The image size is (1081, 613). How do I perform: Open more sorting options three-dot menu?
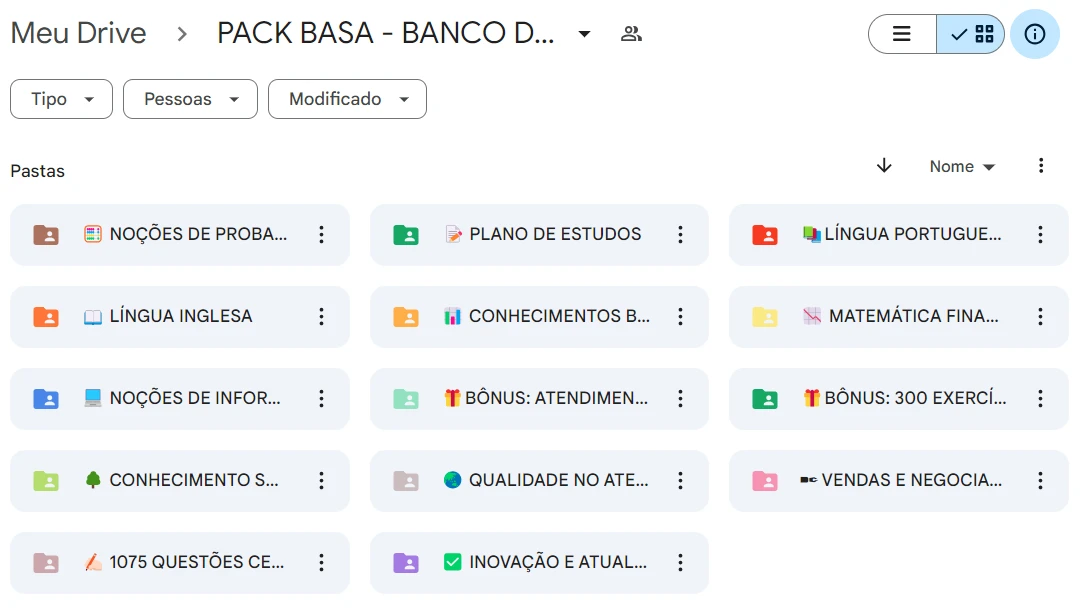(1041, 166)
